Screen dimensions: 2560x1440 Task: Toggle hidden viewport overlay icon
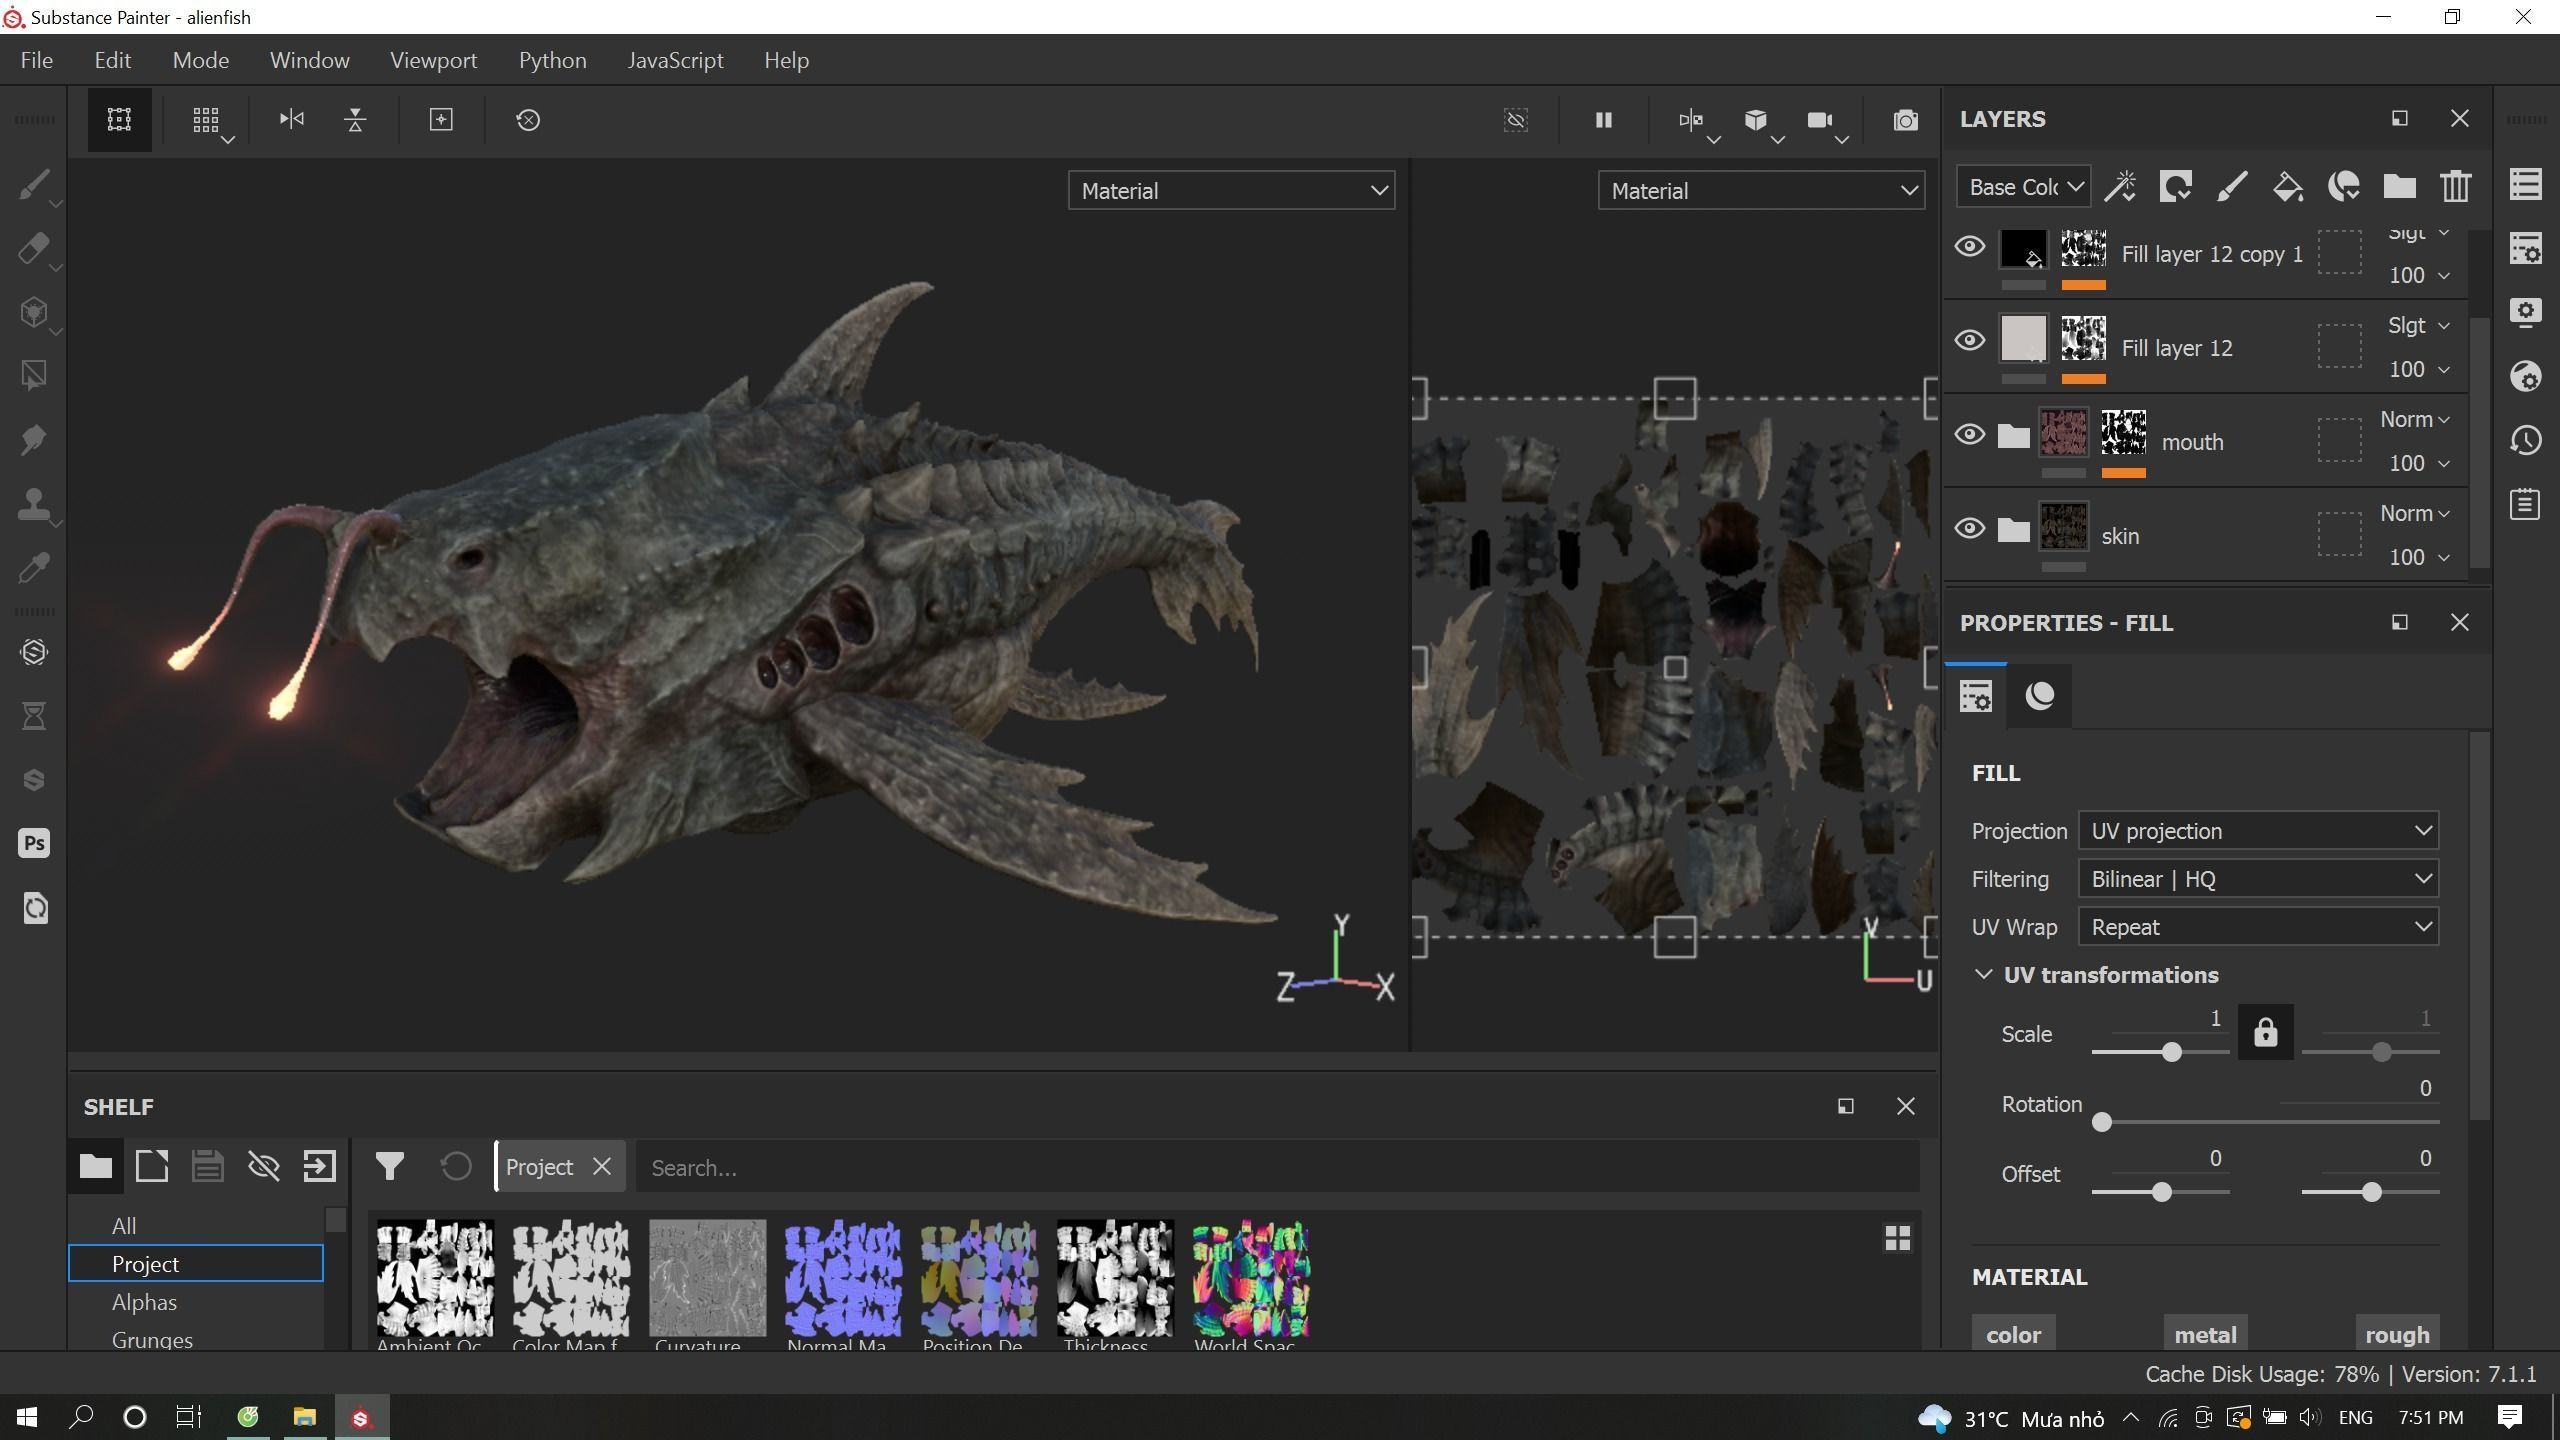(1516, 120)
